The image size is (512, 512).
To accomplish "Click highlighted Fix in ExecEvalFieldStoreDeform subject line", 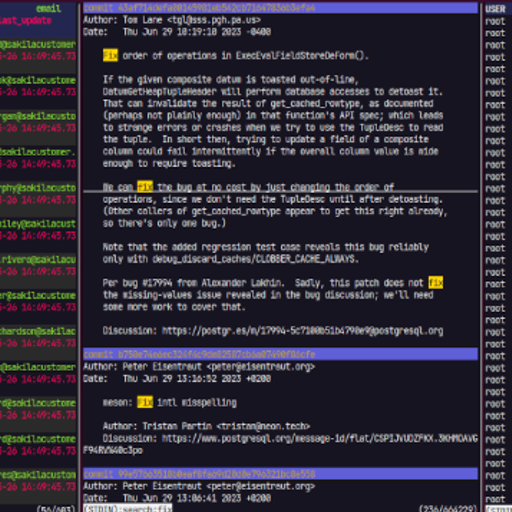I will coord(110,55).
